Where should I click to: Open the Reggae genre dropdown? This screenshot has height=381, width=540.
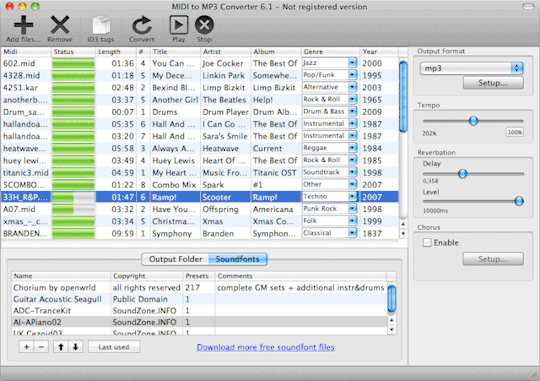(x=352, y=148)
